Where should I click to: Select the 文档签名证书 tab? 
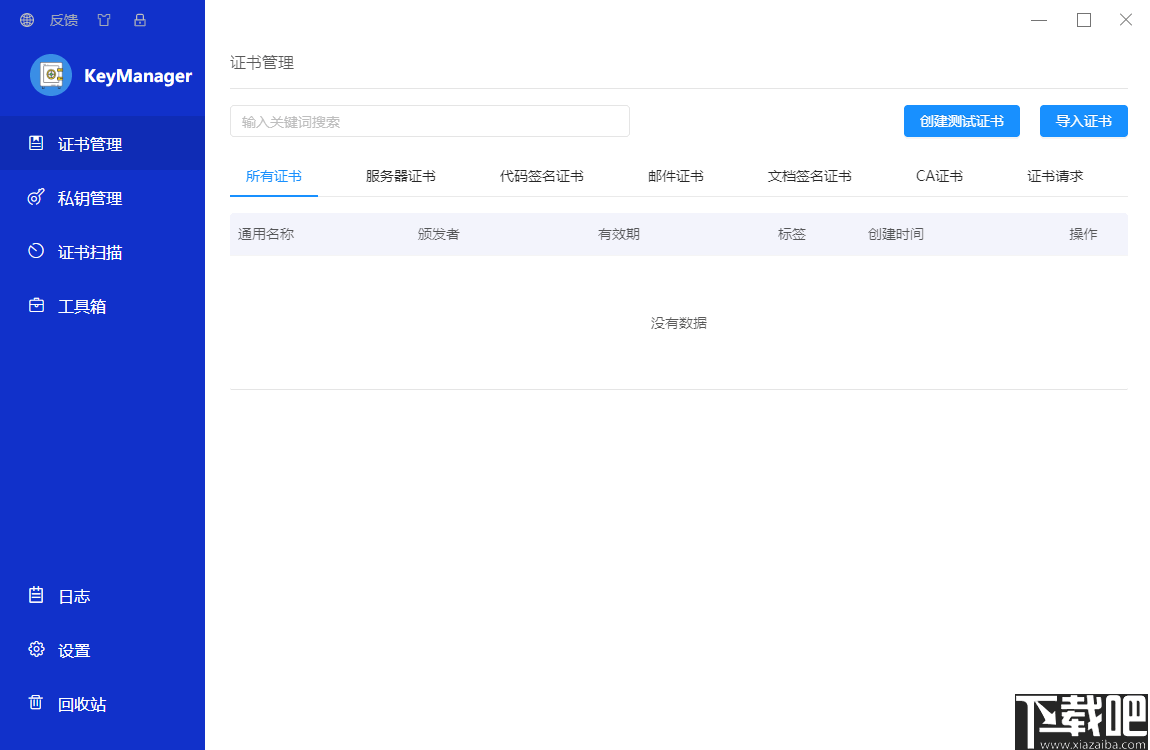(810, 175)
